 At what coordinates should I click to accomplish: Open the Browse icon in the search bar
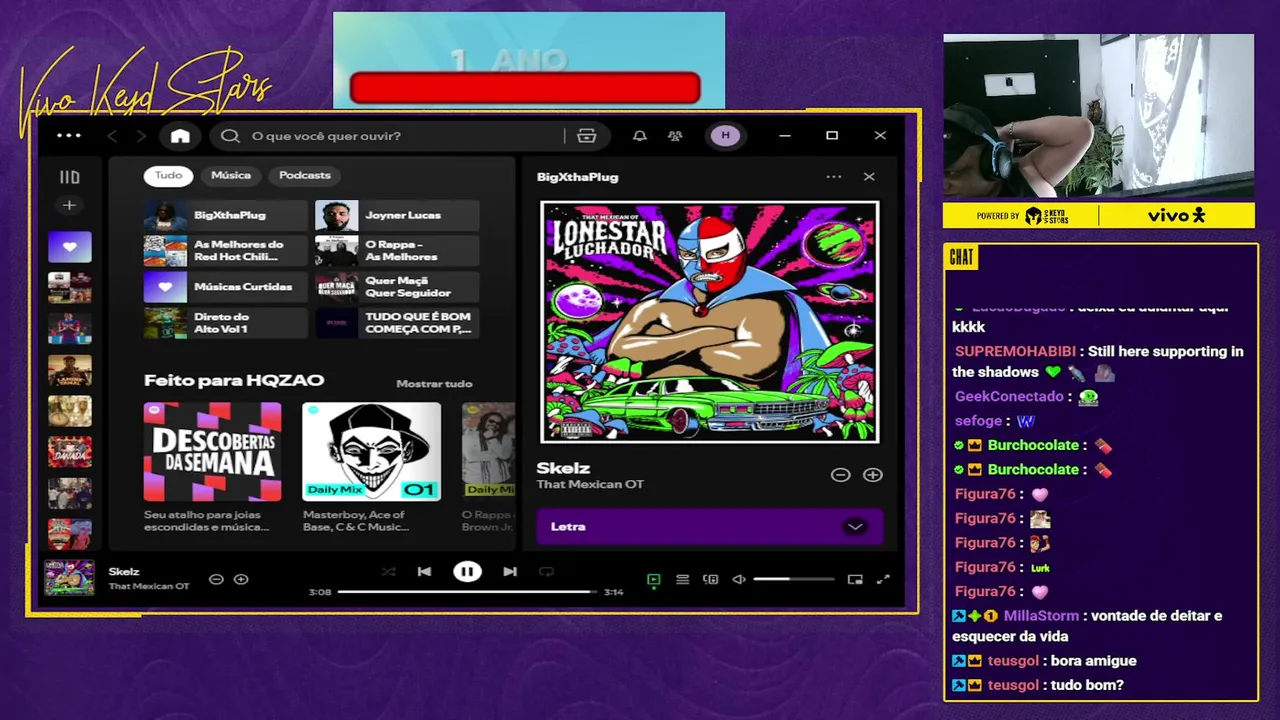[587, 136]
